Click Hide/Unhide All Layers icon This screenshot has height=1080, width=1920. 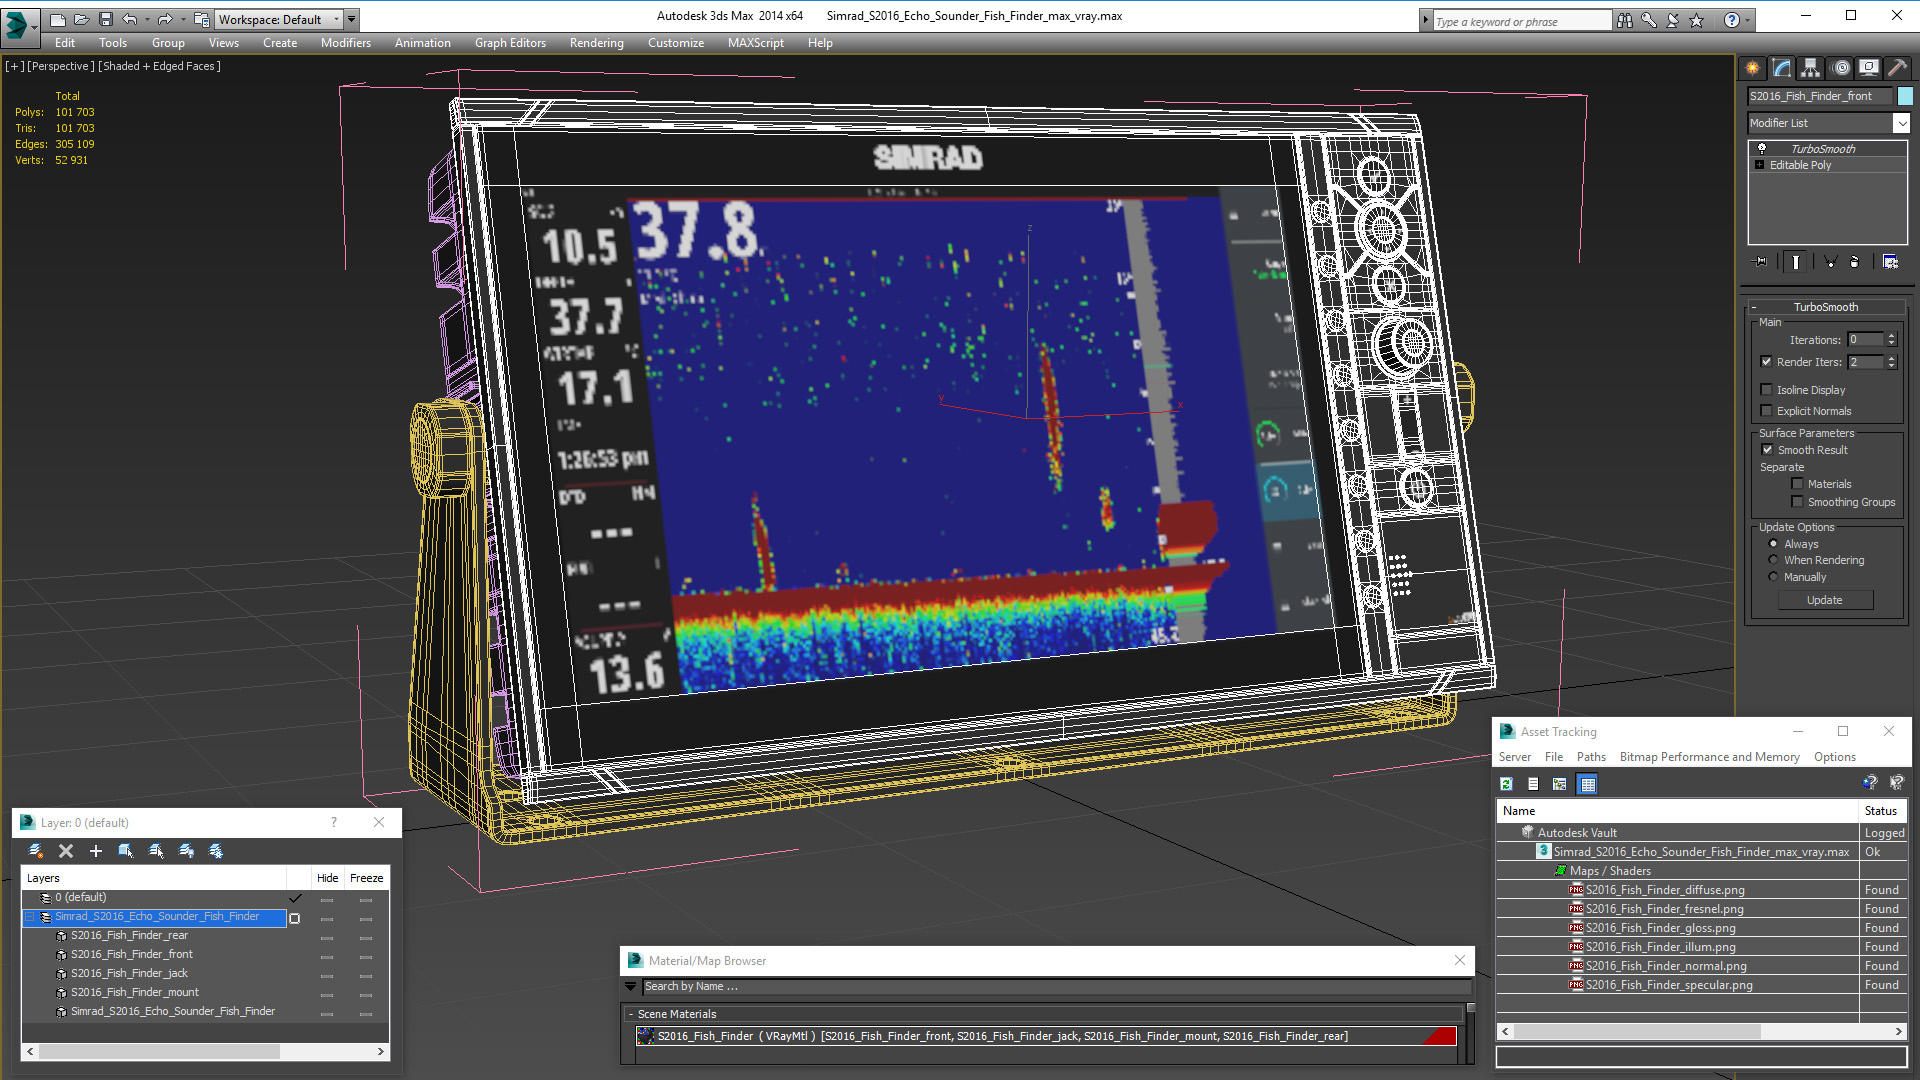pyautogui.click(x=186, y=851)
